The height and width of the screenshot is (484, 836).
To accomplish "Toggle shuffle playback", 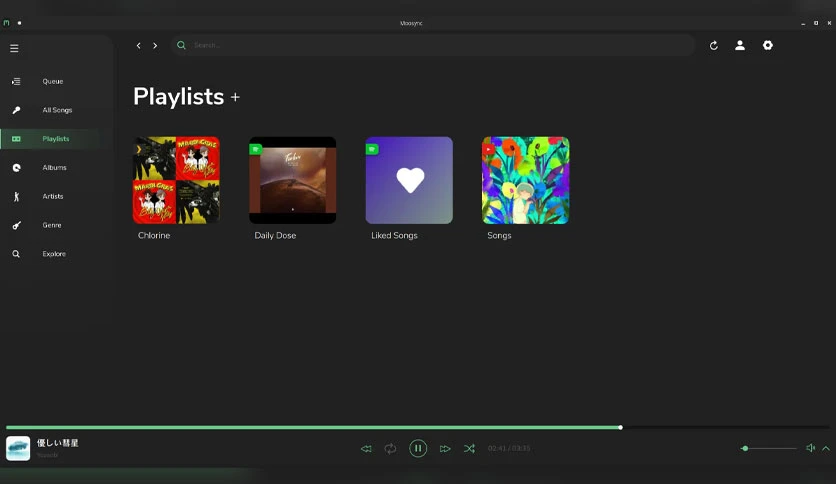I will 469,449.
